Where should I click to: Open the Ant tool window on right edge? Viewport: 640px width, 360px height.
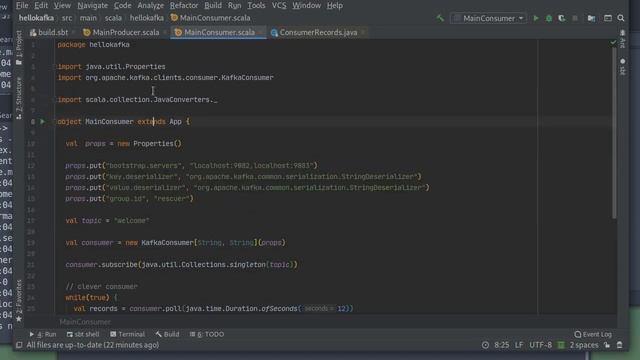(622, 39)
